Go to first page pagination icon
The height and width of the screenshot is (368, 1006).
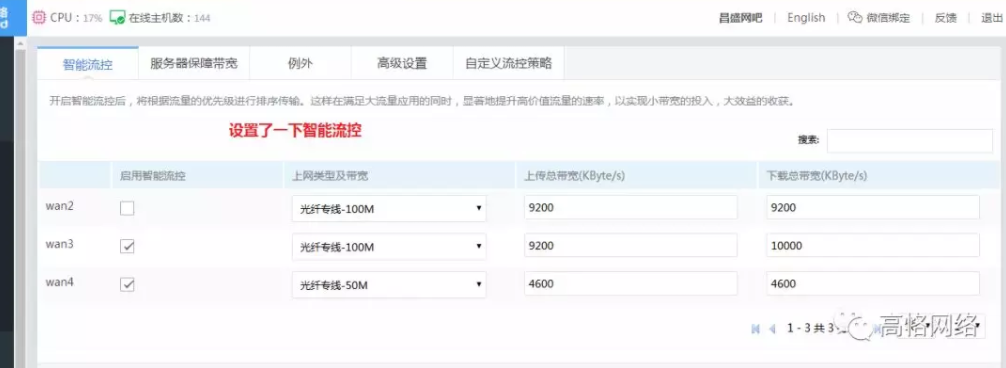755,328
